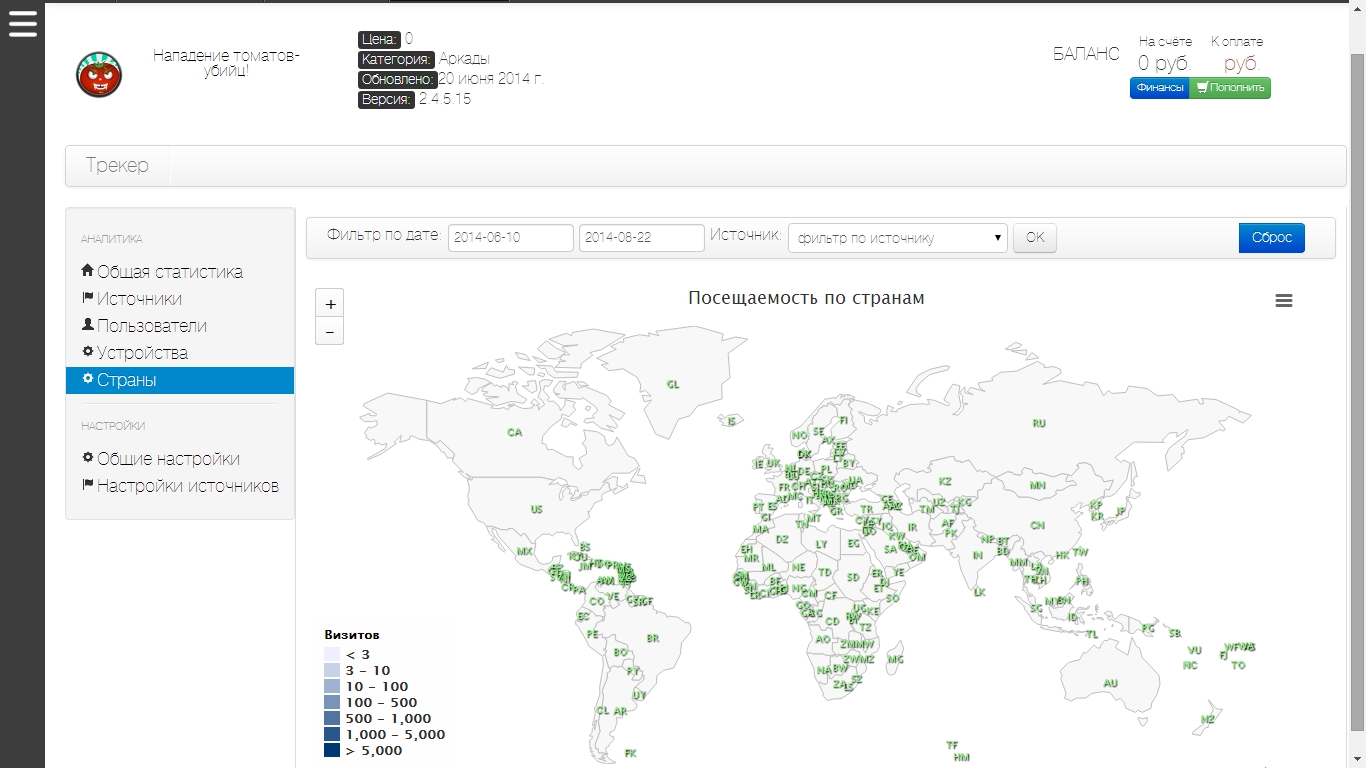Toggle the '< 3' visits legend item
Screen dimensions: 1366x768
pos(357,654)
